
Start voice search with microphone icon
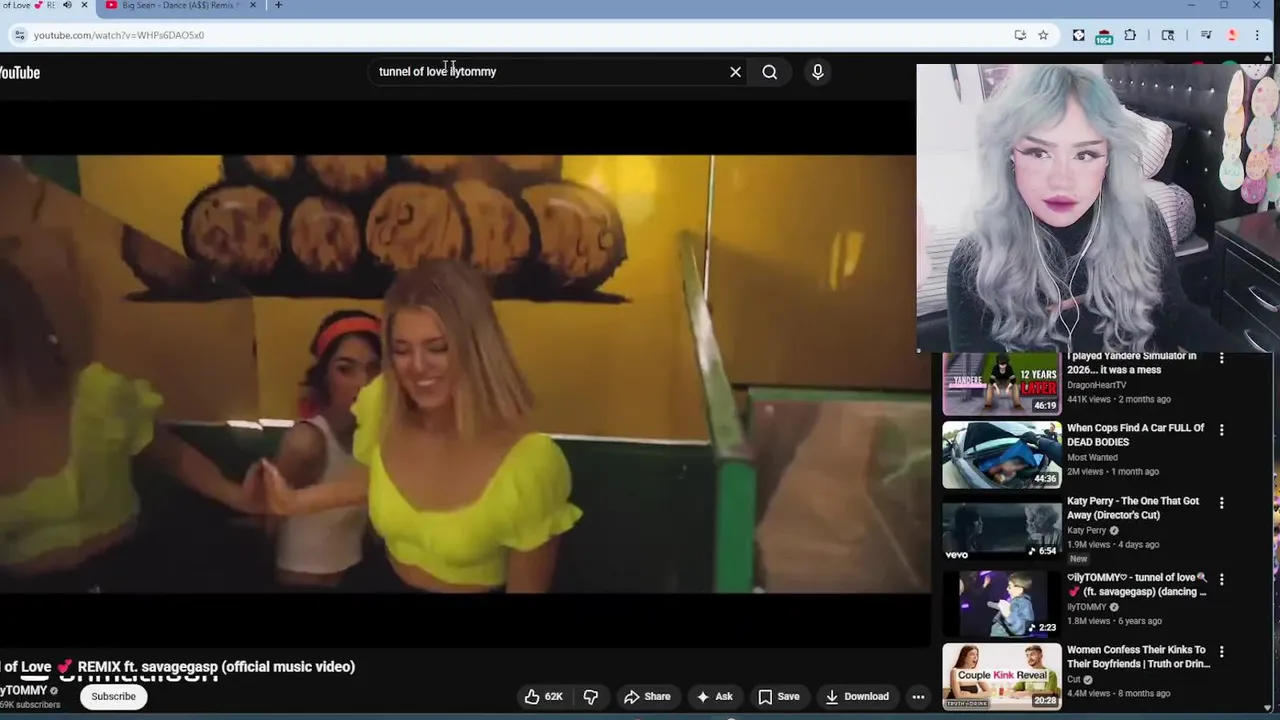pos(817,72)
